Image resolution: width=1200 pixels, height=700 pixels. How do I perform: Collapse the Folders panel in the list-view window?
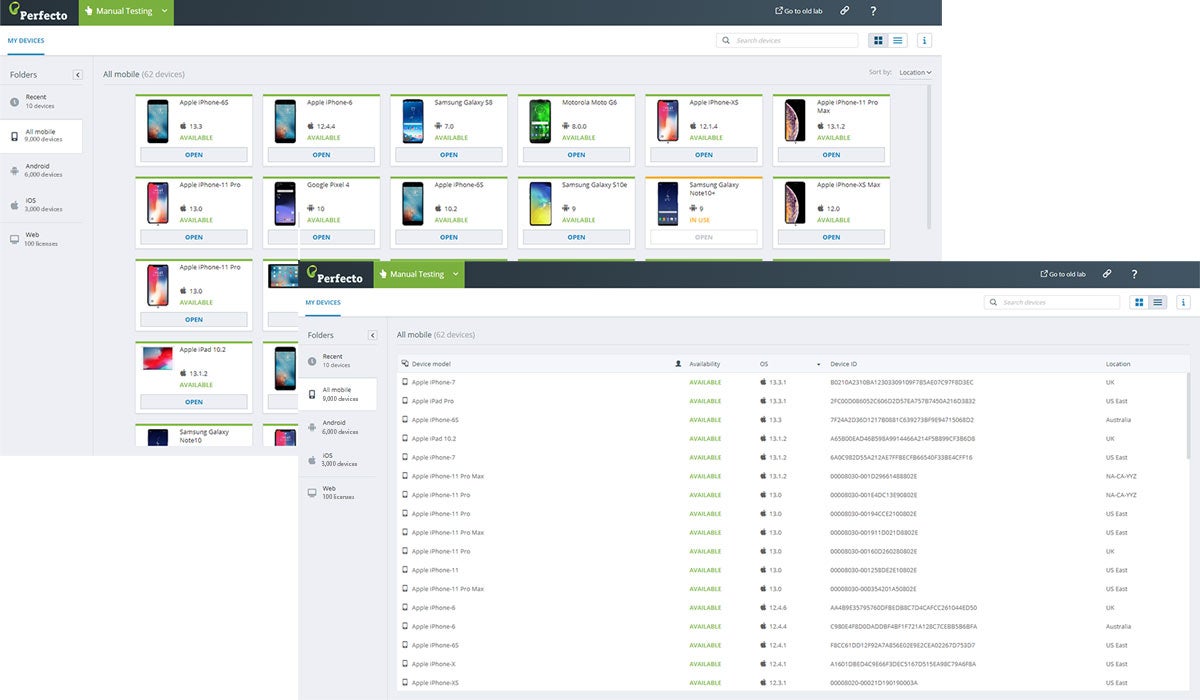click(x=372, y=335)
